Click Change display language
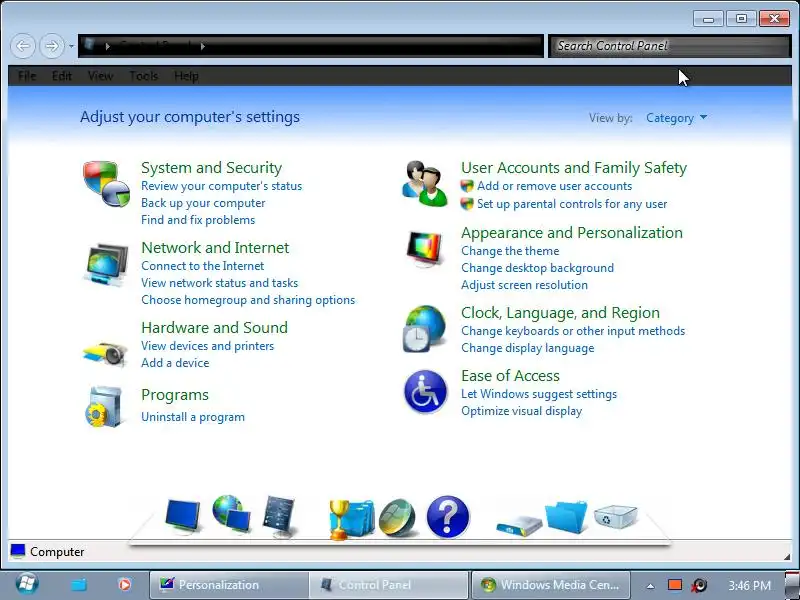This screenshot has width=800, height=600. click(528, 348)
